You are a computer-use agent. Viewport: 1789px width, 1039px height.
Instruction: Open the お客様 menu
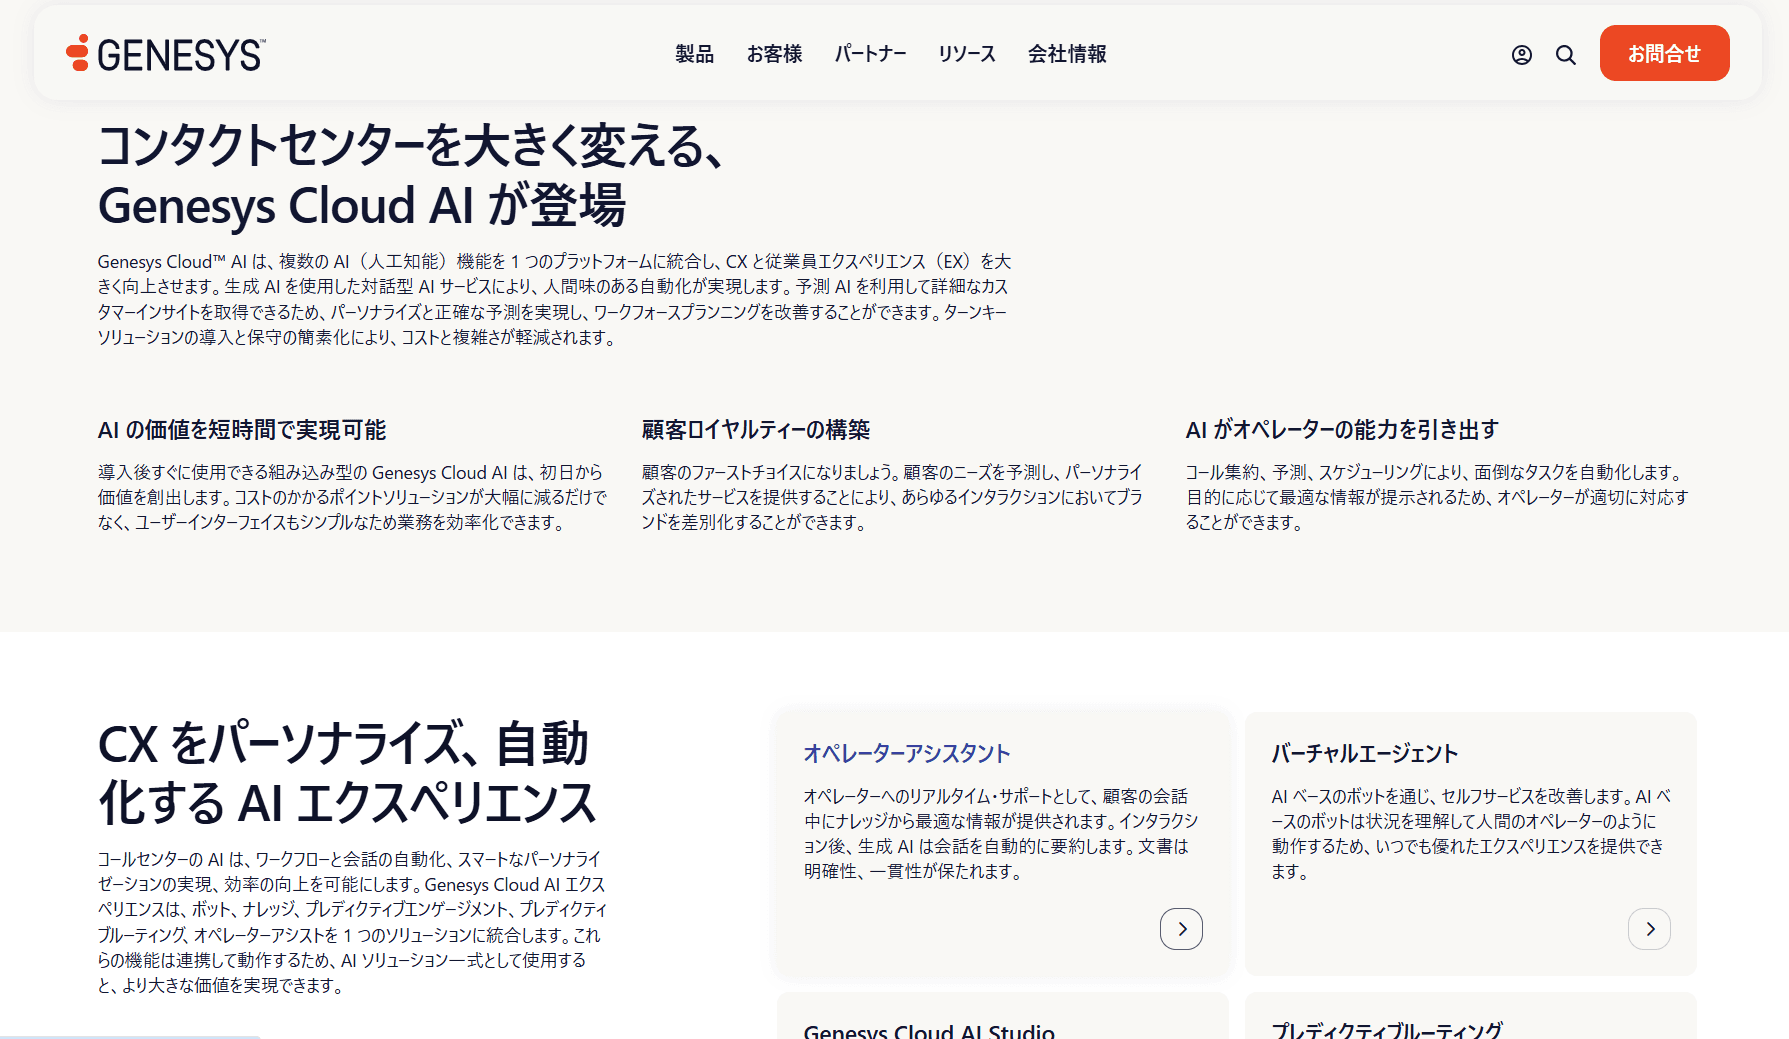(774, 54)
